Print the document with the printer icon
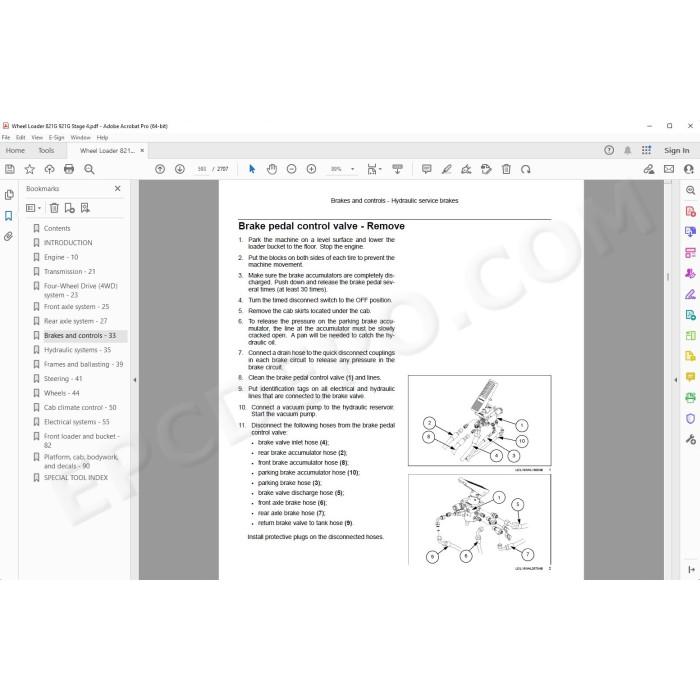This screenshot has width=700, height=700. (69, 169)
